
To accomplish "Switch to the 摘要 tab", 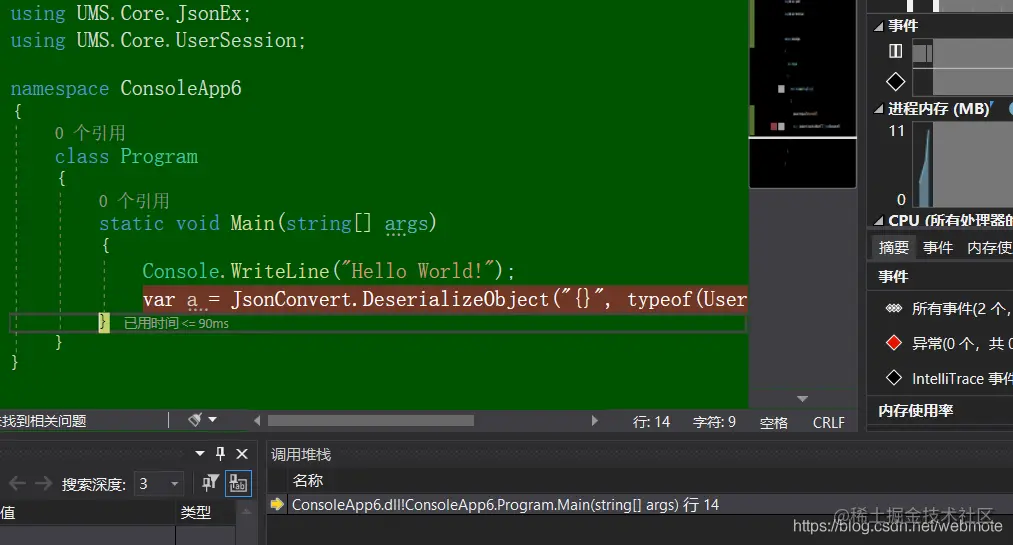I will pyautogui.click(x=893, y=247).
